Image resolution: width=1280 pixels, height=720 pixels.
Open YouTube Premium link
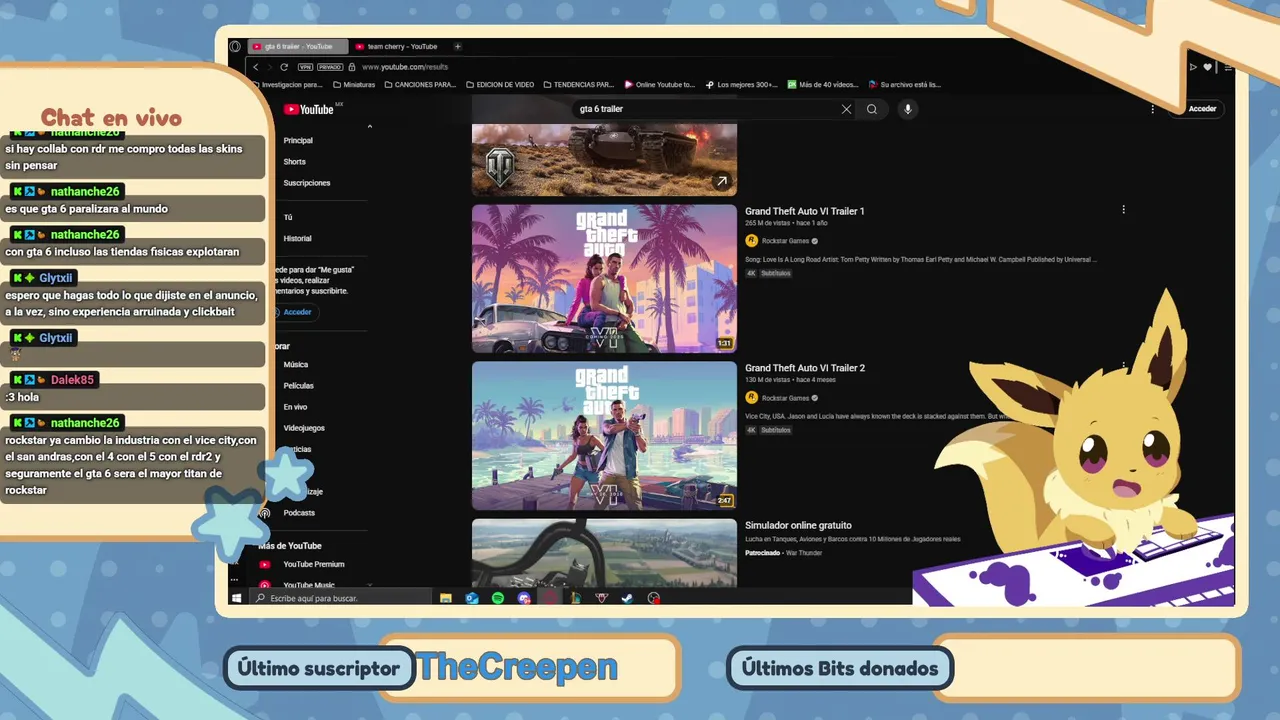[x=313, y=564]
